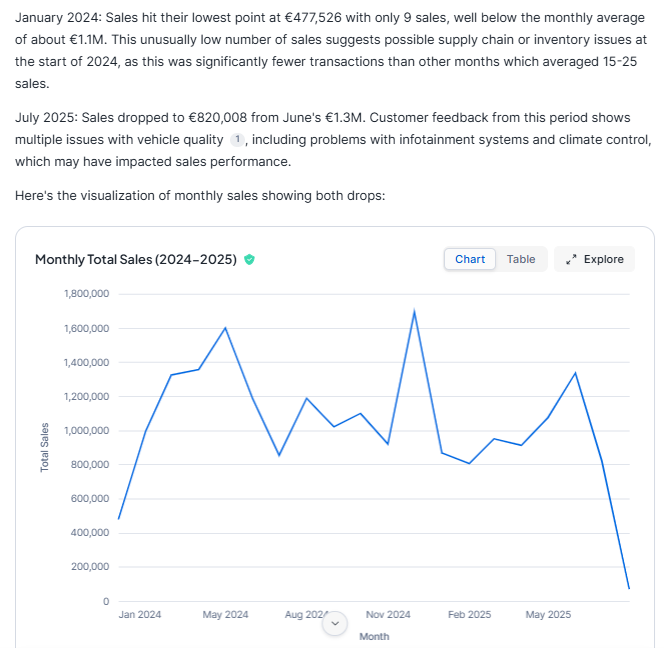Click the 'Feb 2025' x-axis label
Viewport: 664px width, 648px height.
[x=469, y=614]
